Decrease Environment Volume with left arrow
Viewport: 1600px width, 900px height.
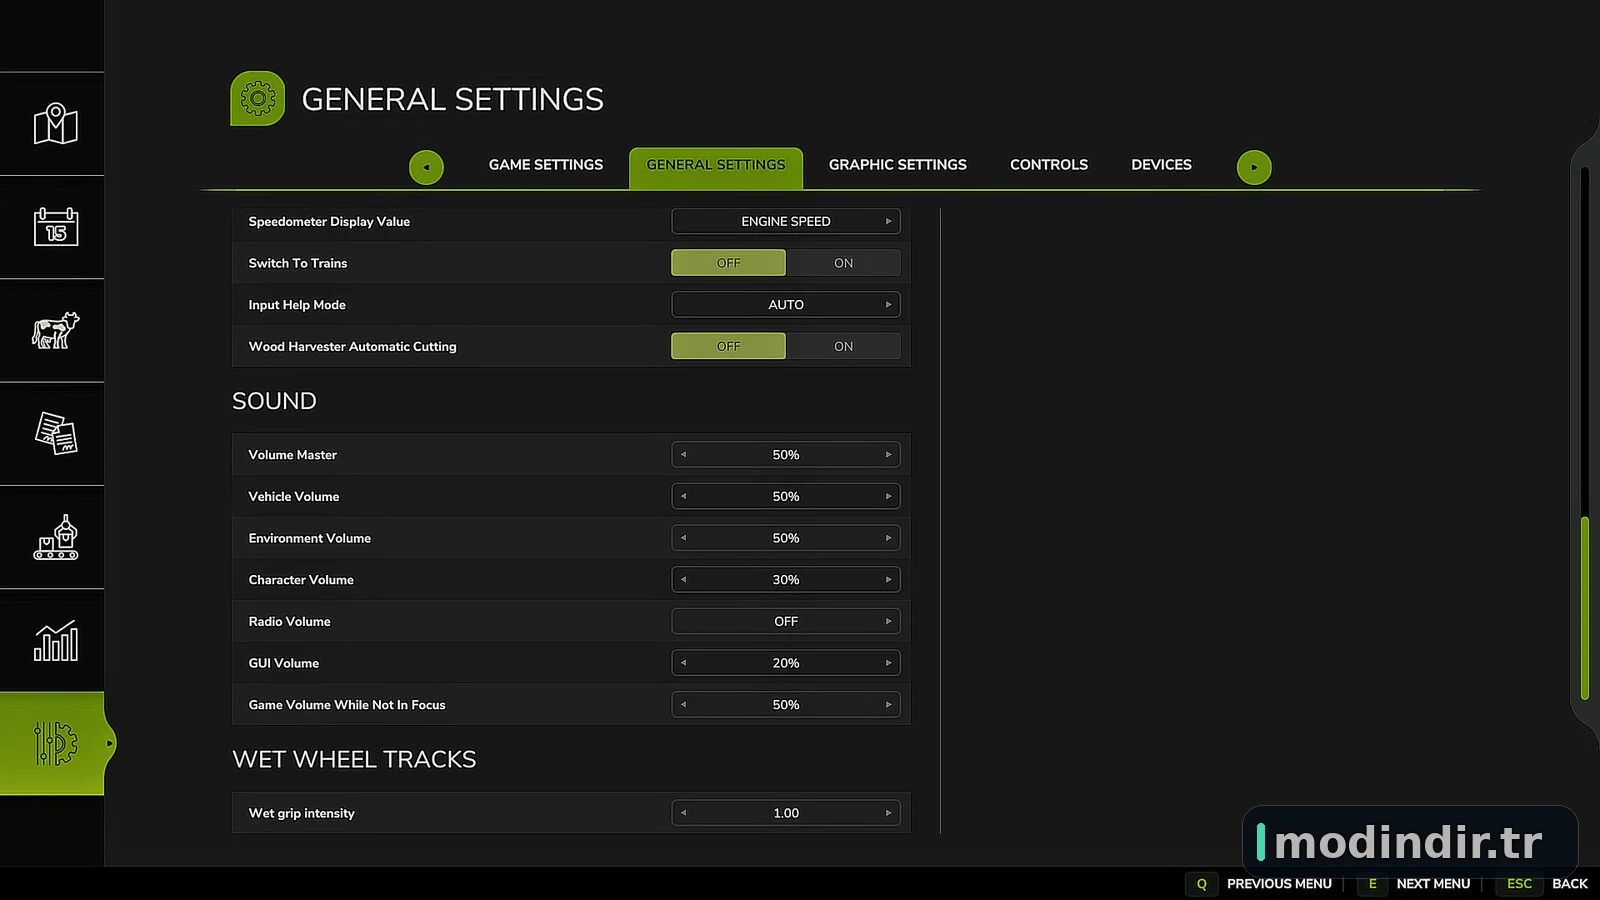(684, 538)
